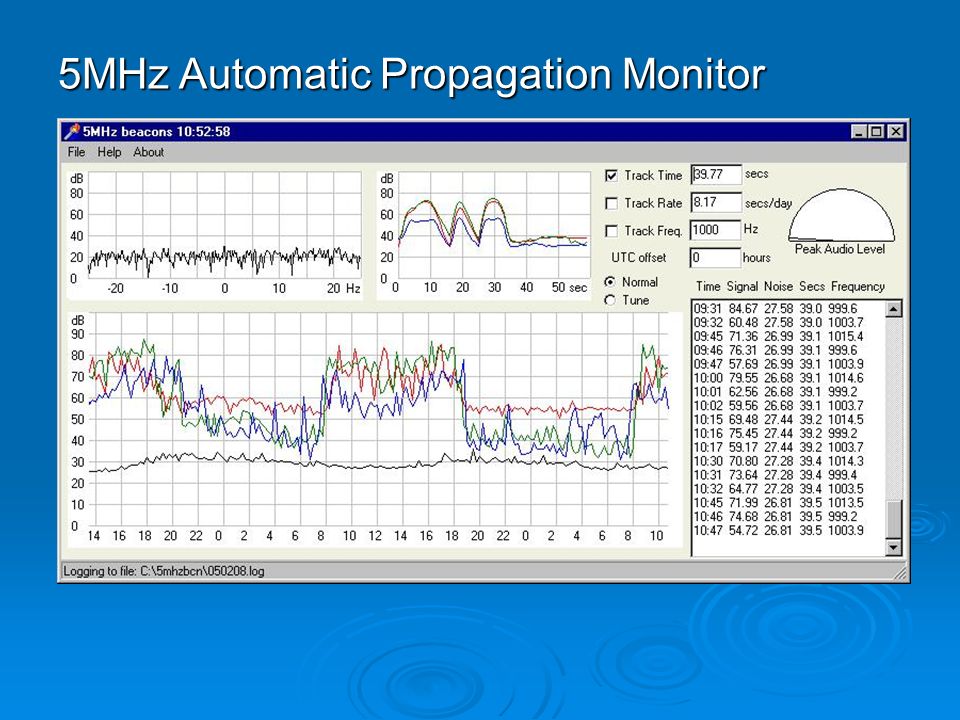This screenshot has height=720, width=960.
Task: Open the File menu
Action: (76, 152)
